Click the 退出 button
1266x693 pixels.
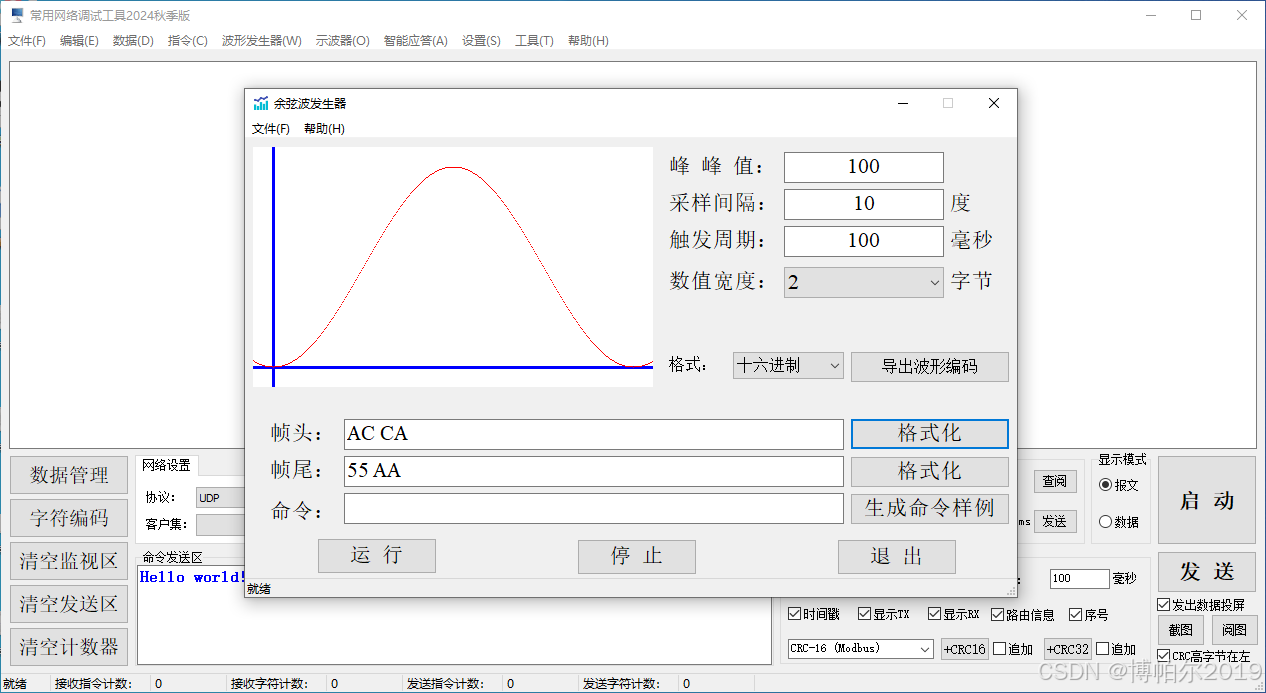[x=897, y=556]
